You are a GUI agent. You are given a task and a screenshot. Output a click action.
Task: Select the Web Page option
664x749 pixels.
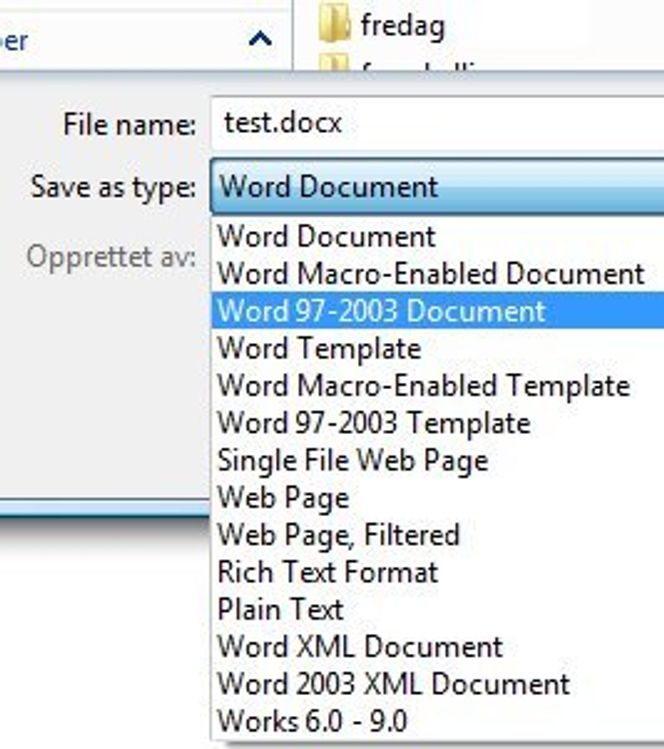[437, 497]
